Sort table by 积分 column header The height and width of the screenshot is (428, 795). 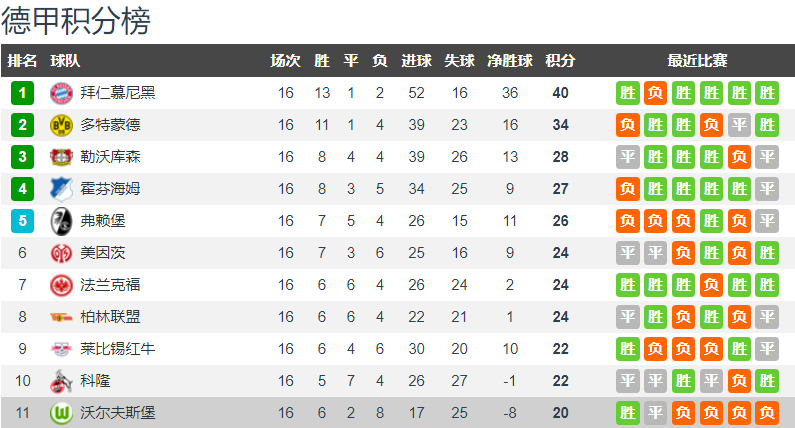[x=560, y=61]
